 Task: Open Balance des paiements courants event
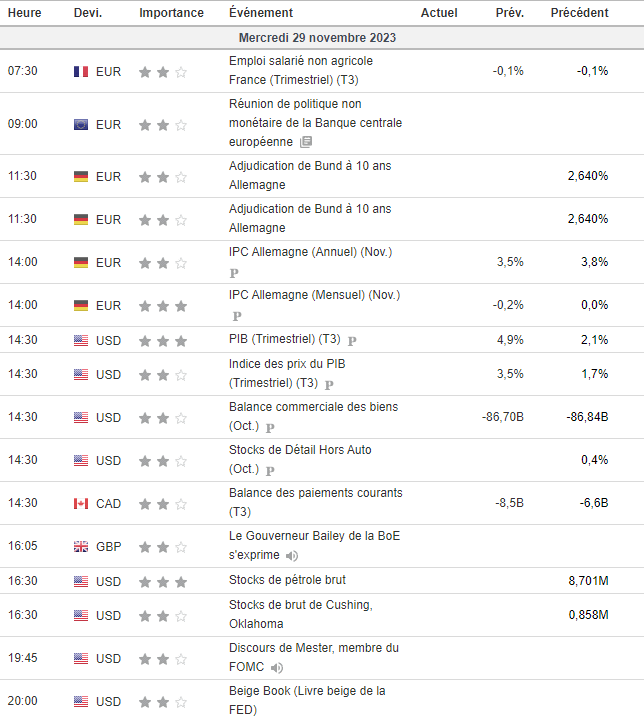[315, 493]
